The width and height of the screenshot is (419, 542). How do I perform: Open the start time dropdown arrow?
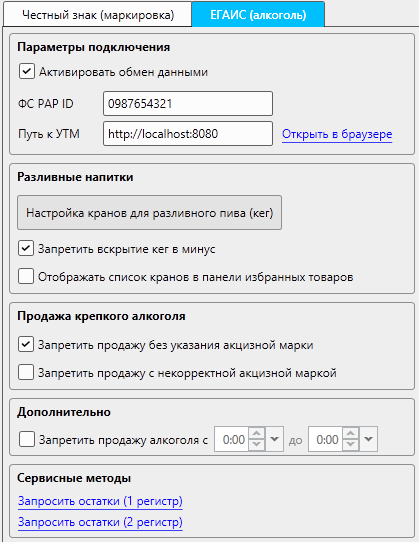pyautogui.click(x=274, y=439)
